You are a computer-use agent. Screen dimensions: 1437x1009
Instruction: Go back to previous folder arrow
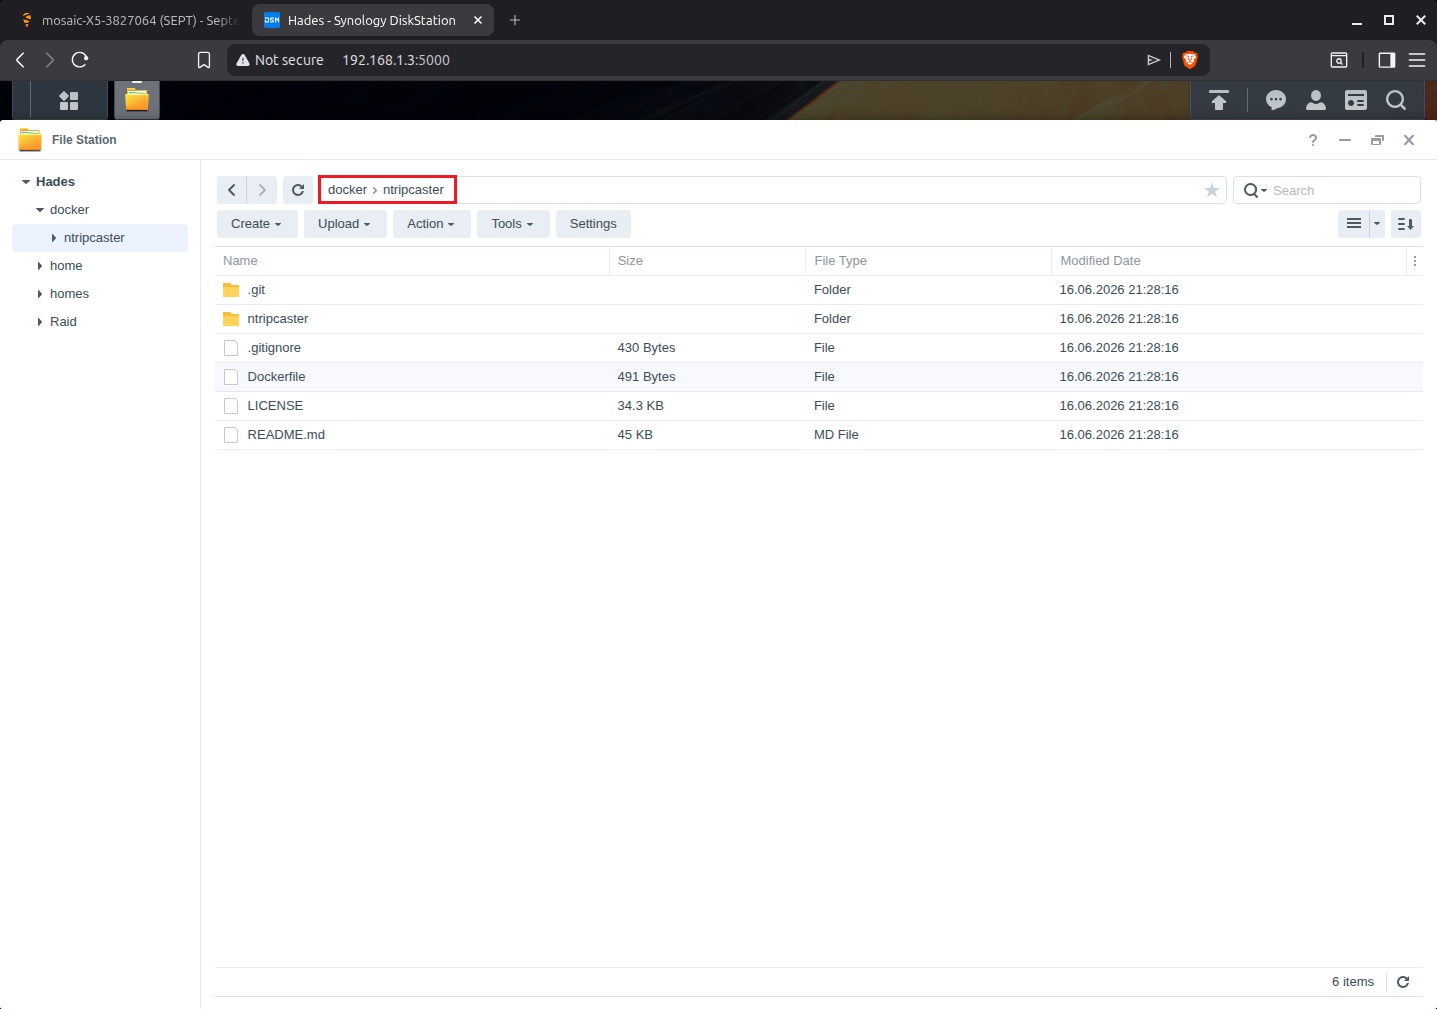click(x=232, y=190)
